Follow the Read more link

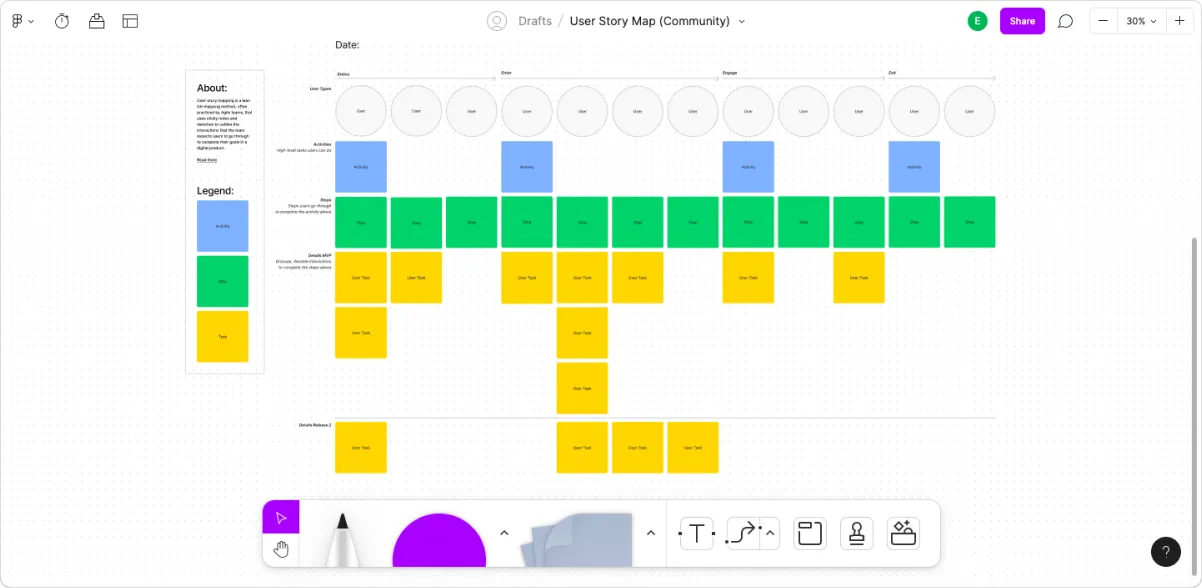click(x=206, y=160)
